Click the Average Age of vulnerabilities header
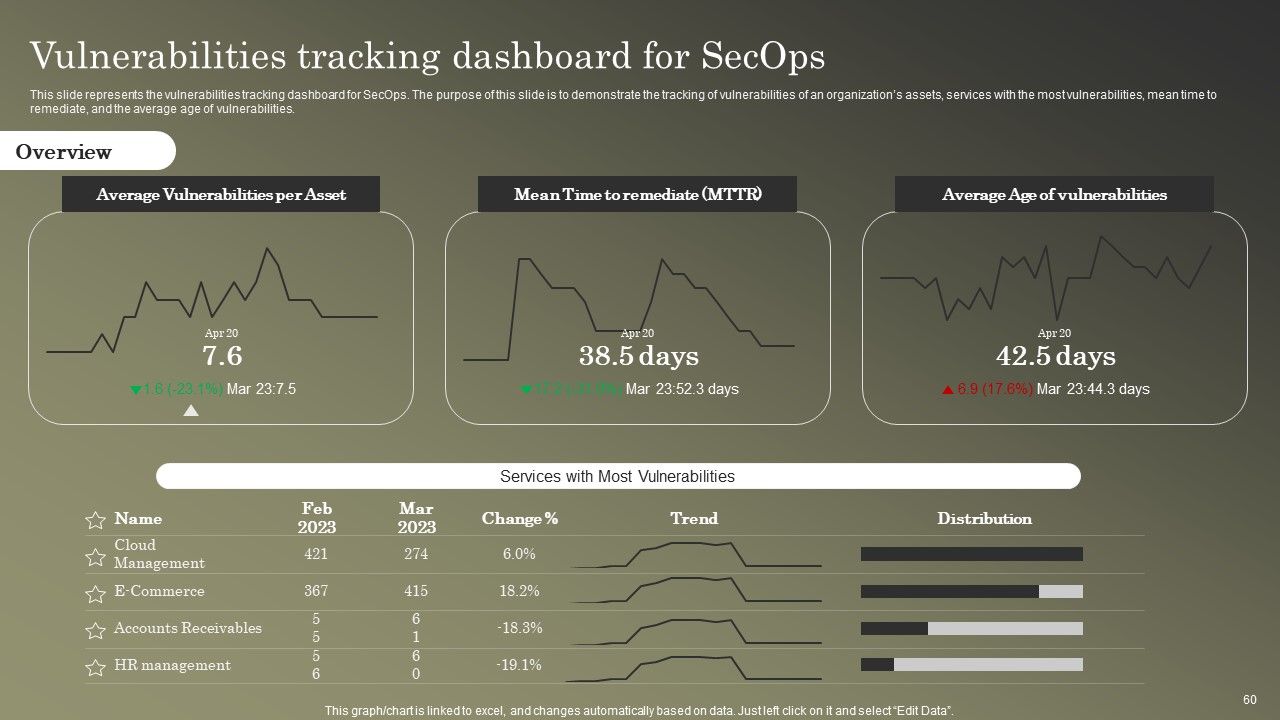Viewport: 1280px width, 720px height. coord(1054,194)
